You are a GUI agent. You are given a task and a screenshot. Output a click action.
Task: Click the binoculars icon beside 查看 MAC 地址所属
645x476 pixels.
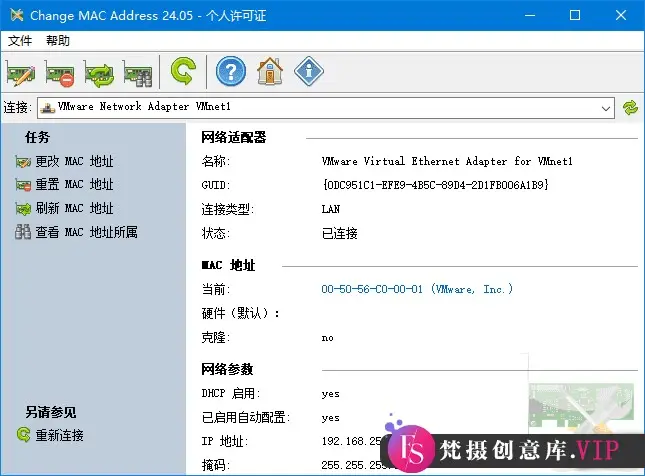[x=23, y=232]
